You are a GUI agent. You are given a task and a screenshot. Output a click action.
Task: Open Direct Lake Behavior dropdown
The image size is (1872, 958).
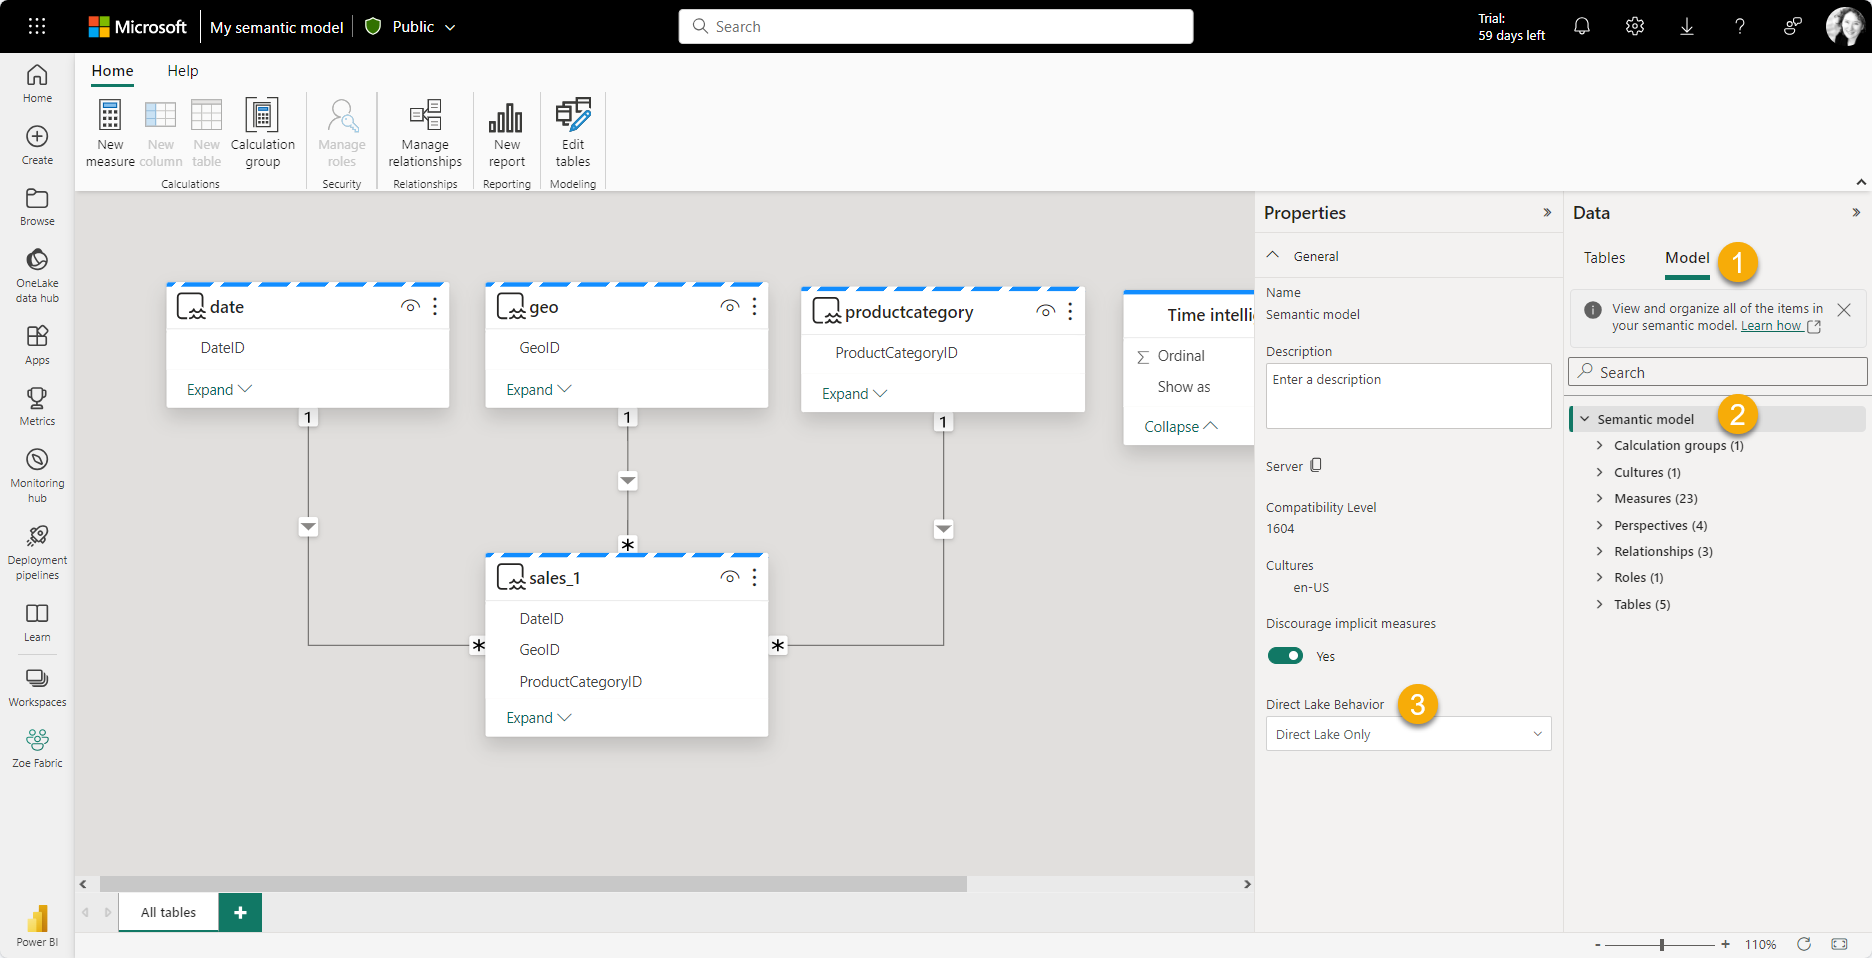coord(1408,734)
